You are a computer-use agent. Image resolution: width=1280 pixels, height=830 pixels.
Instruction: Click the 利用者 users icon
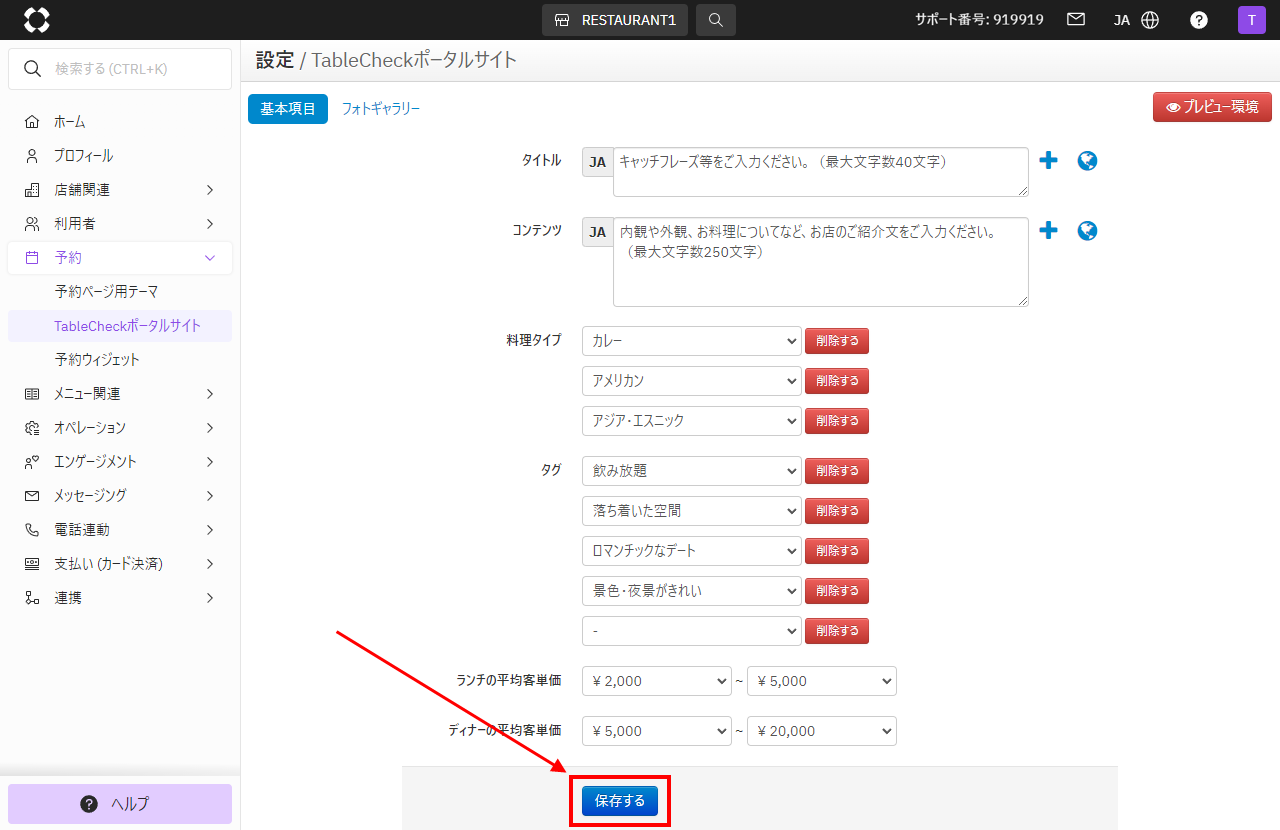[x=32, y=223]
